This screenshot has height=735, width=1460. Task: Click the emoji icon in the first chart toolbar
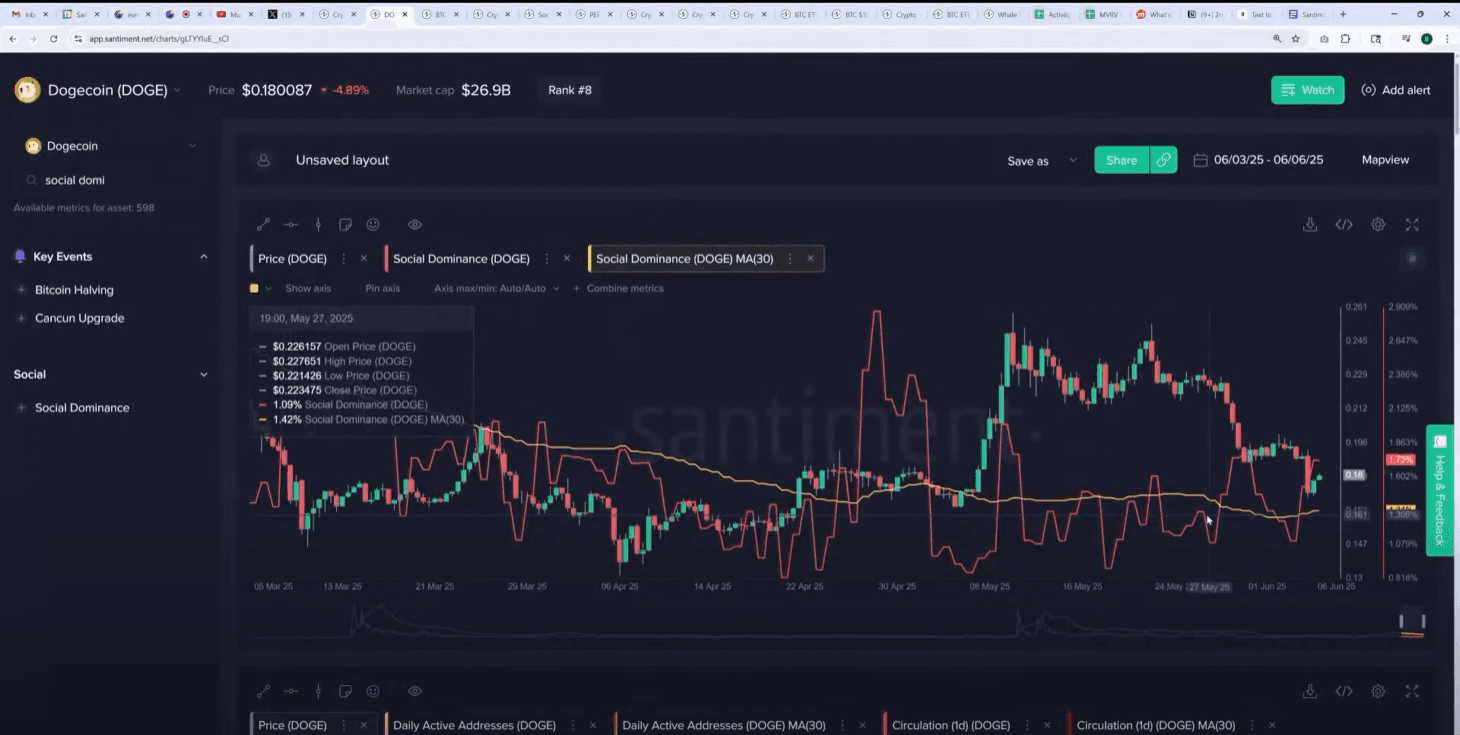coord(373,225)
